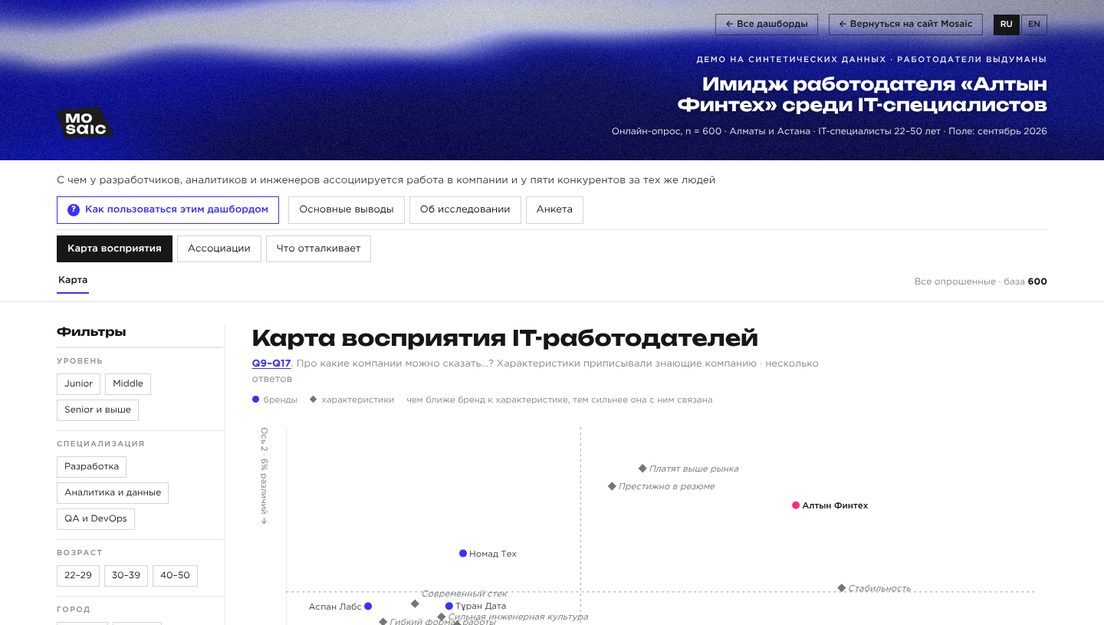The image size is (1104, 625).
Task: Click the Престижно в резюме label
Action: coord(666,486)
